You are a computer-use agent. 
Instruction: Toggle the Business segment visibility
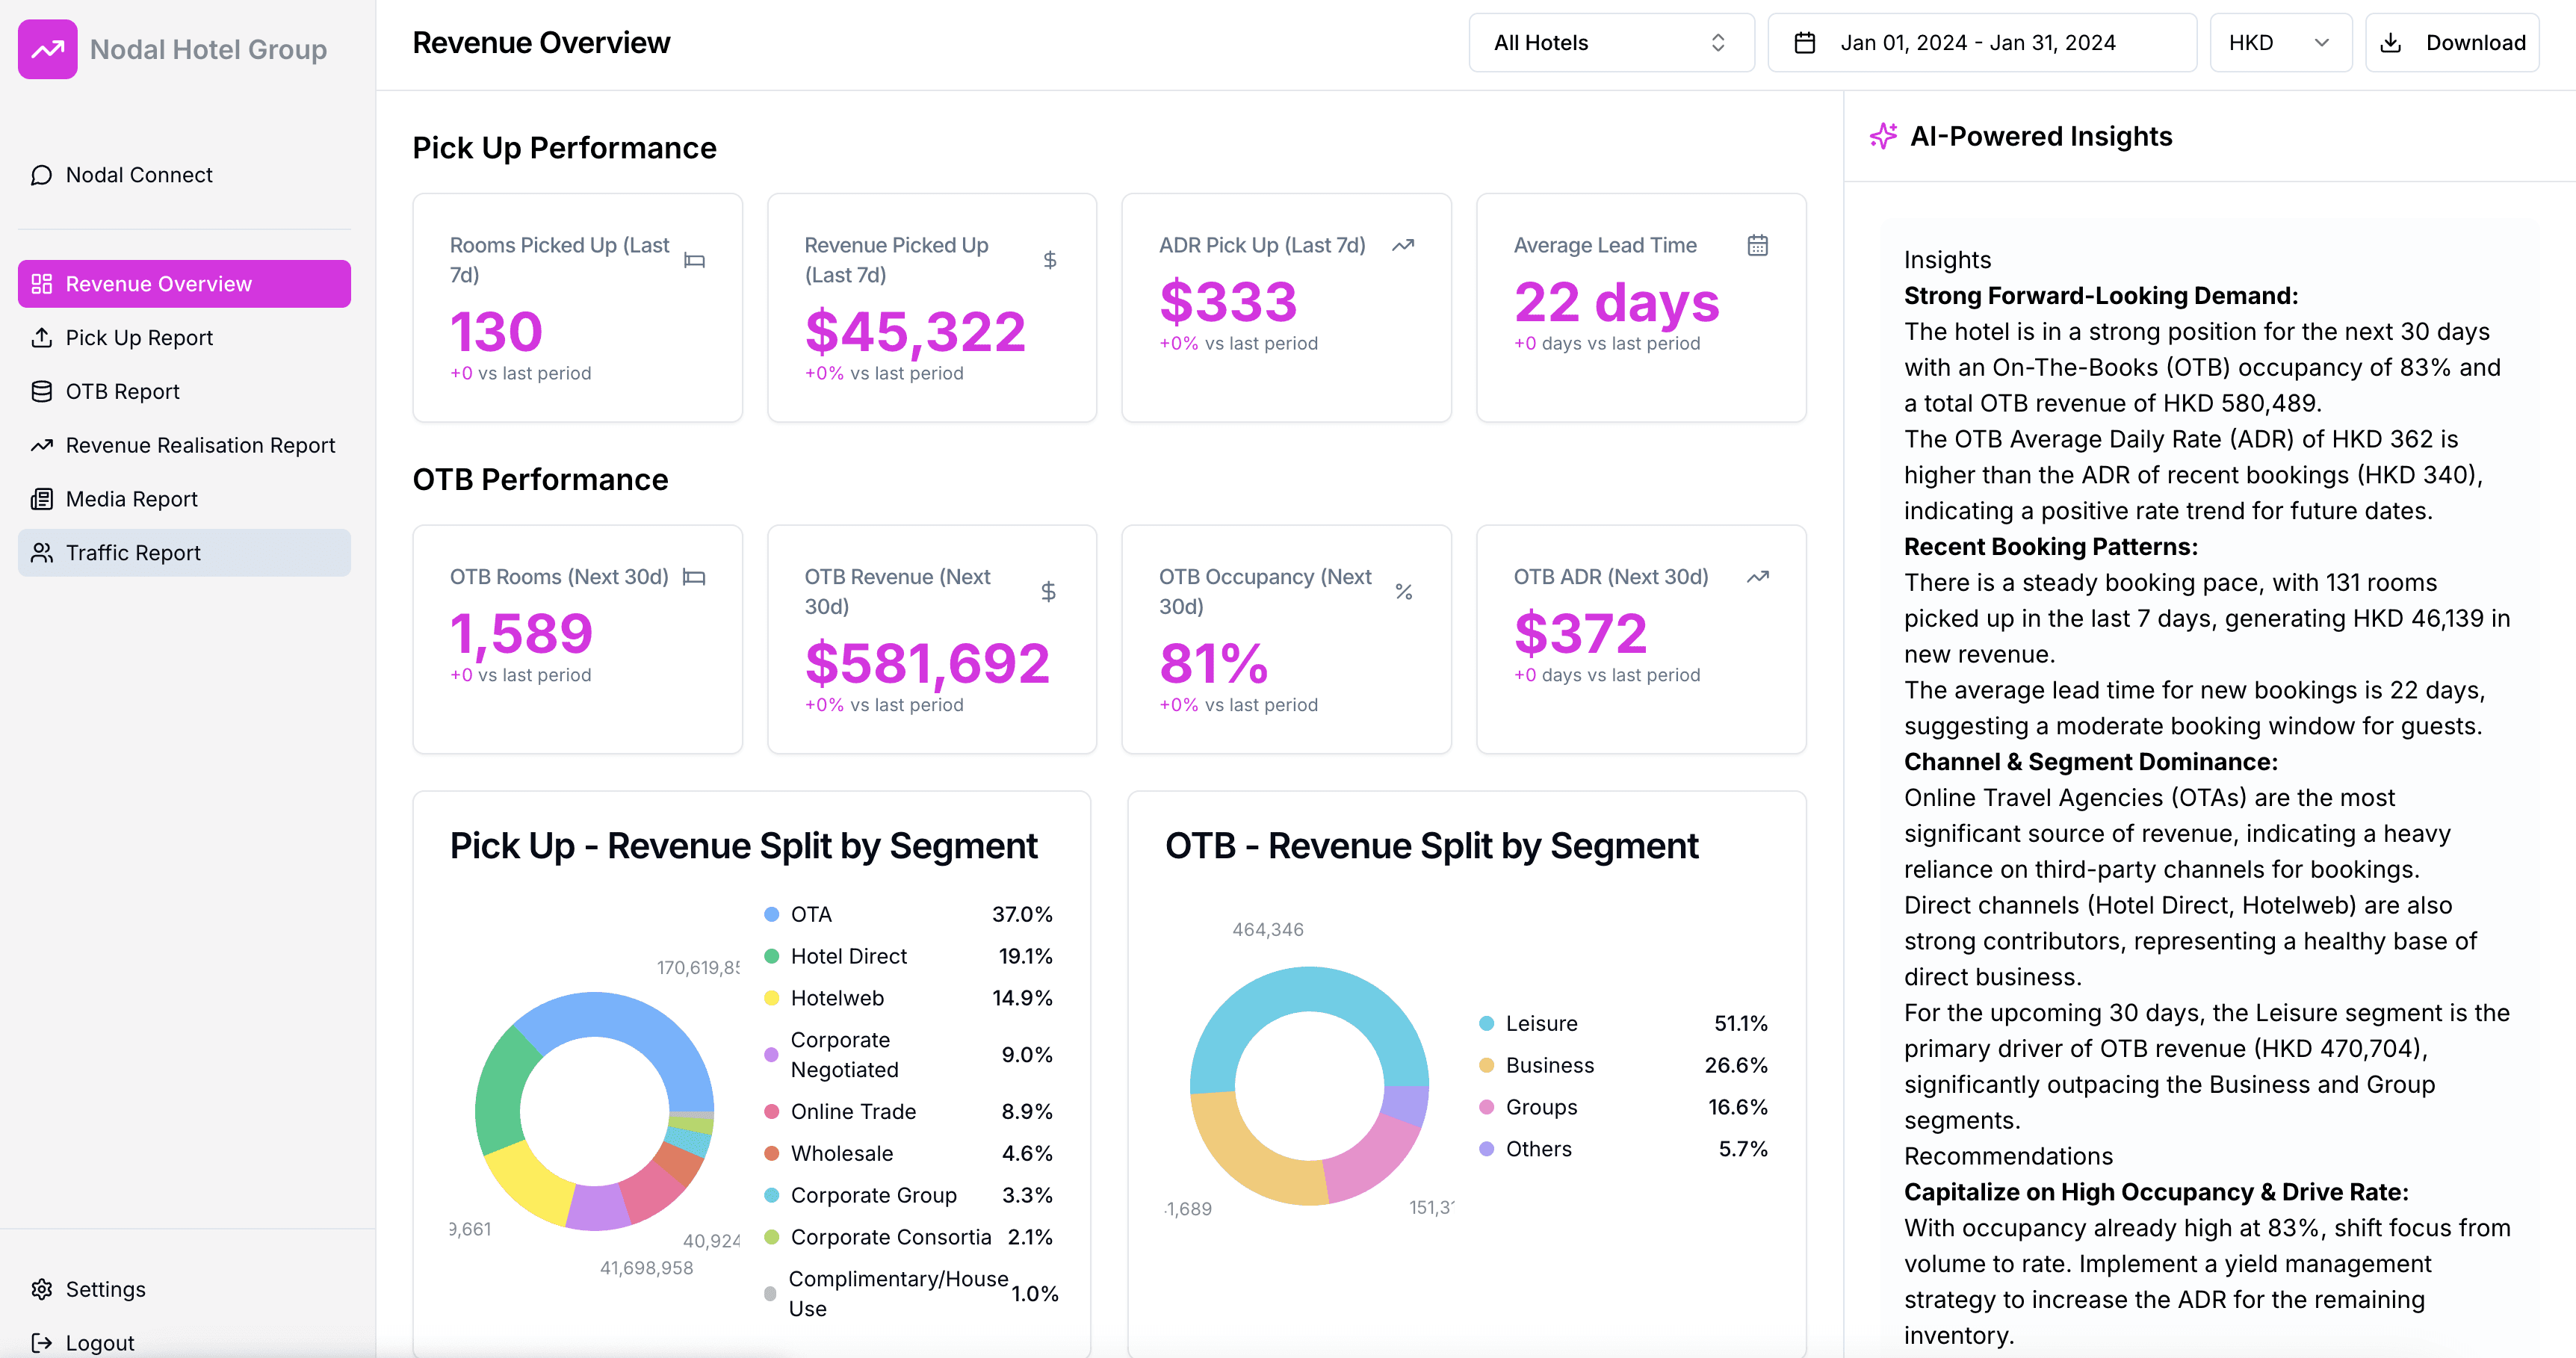click(1549, 1065)
